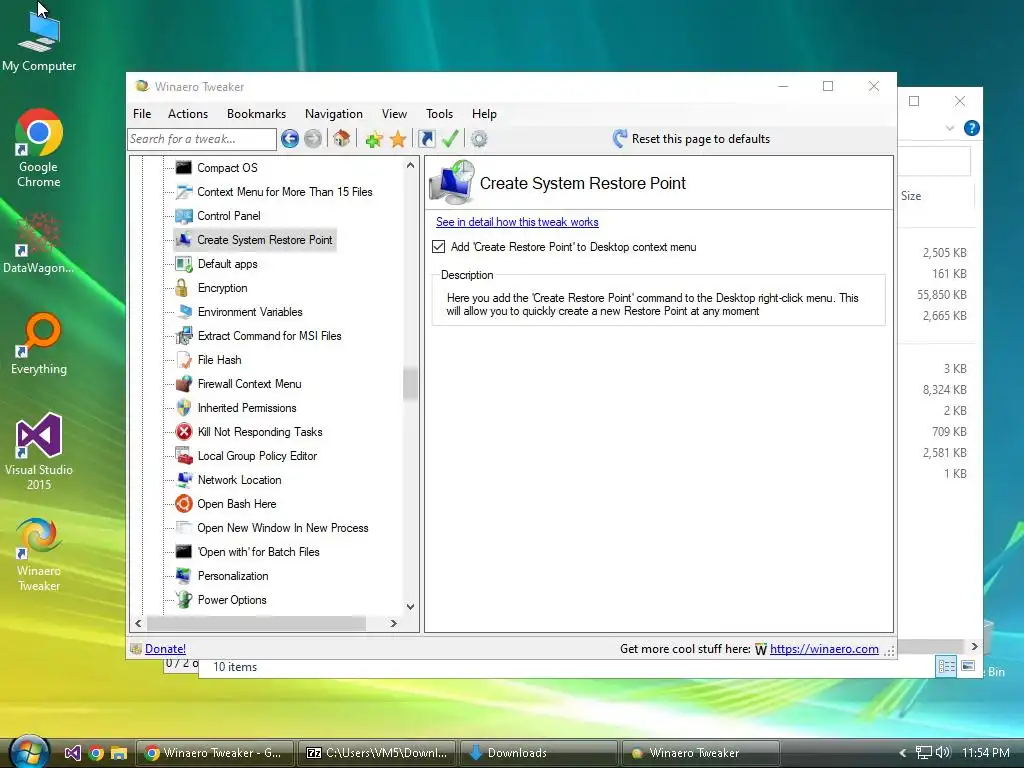Open settings via gear icon in toolbar
This screenshot has height=768, width=1024.
click(x=479, y=138)
